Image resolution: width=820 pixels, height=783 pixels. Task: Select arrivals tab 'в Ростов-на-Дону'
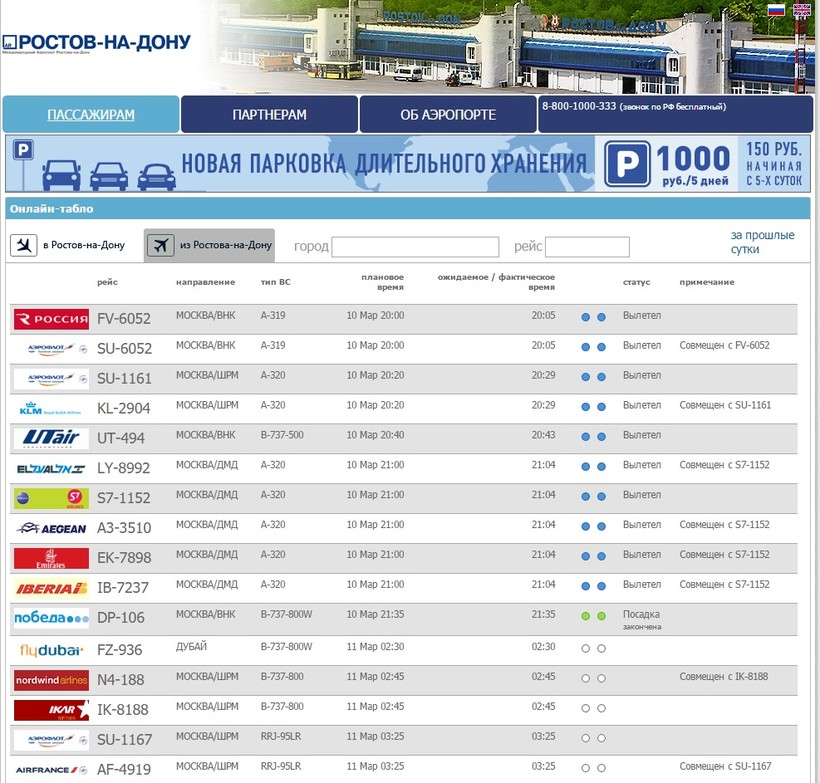[70, 245]
